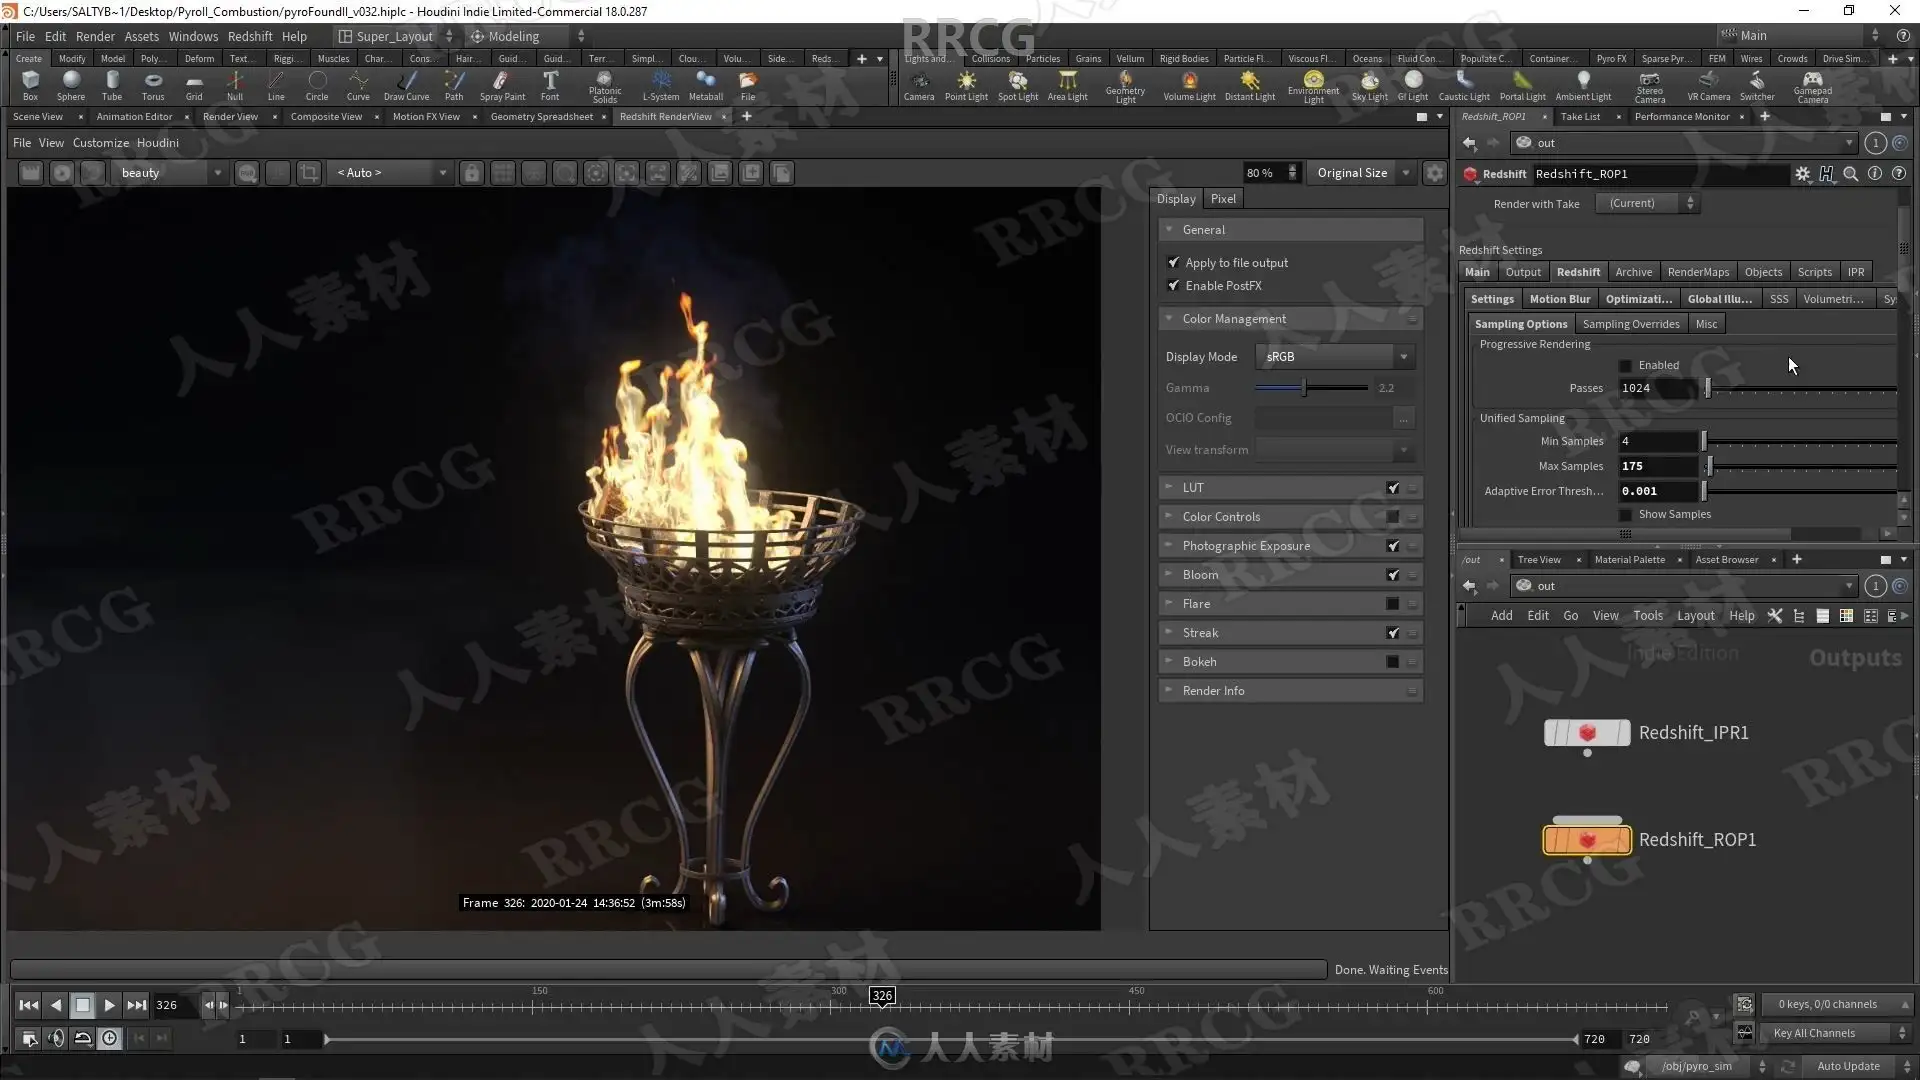
Task: Click the Add menu in network editor
Action: point(1501,616)
